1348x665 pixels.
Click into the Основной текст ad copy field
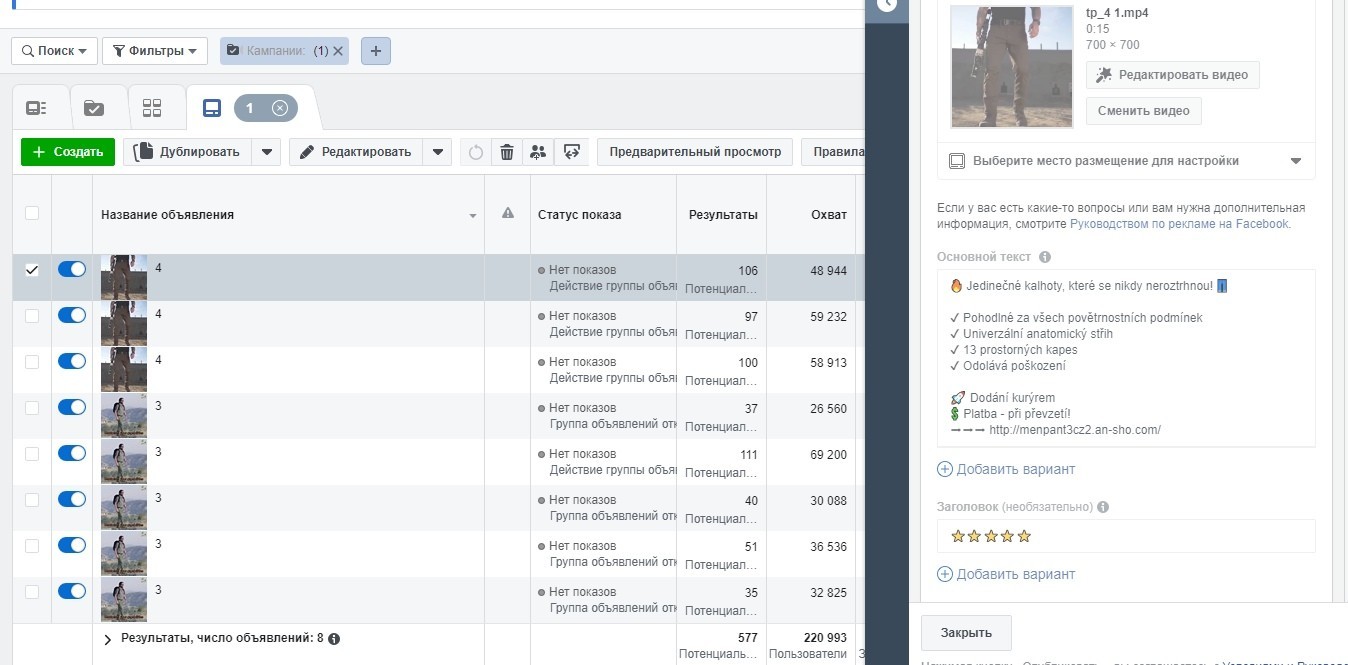pyautogui.click(x=1126, y=358)
